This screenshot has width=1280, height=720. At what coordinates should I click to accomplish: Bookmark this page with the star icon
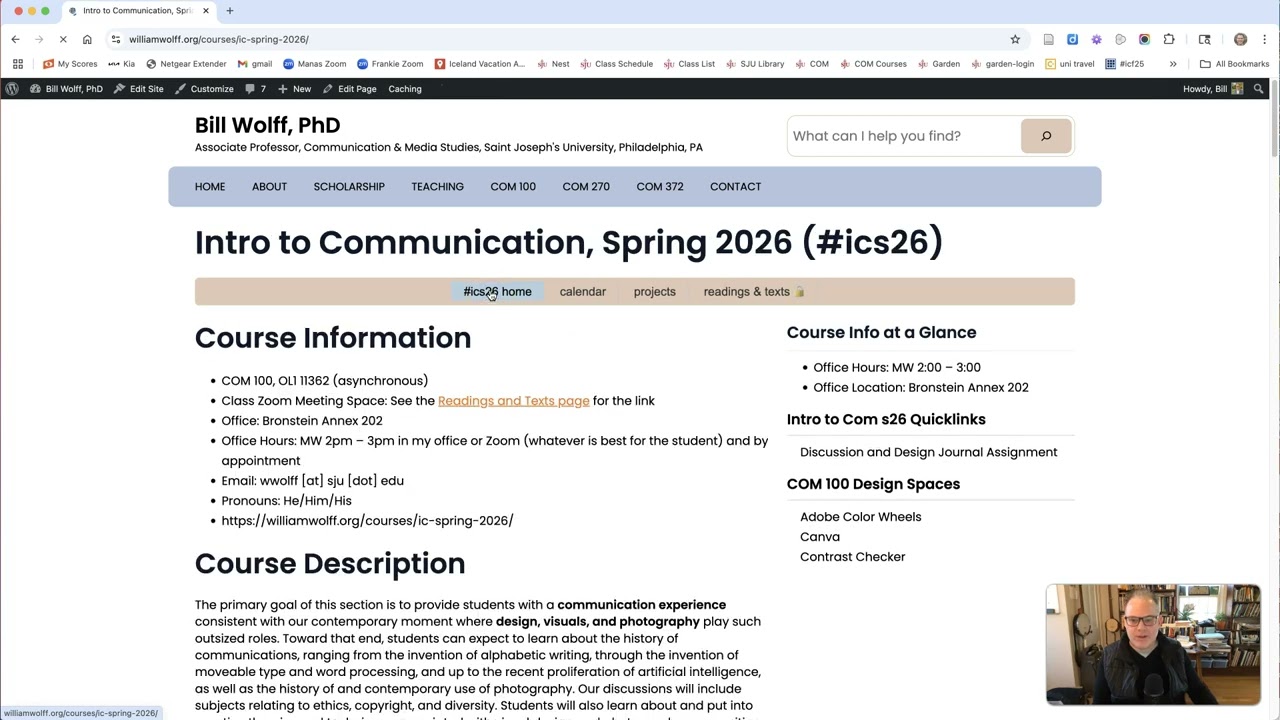tap(1015, 39)
